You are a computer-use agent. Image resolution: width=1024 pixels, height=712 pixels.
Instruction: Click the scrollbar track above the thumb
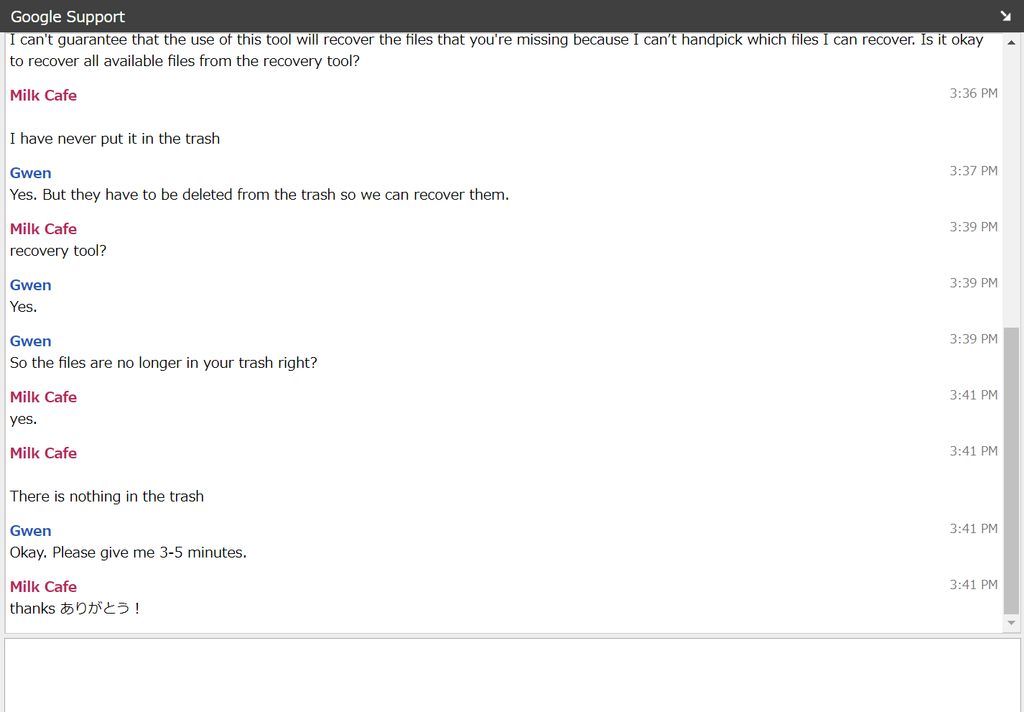coord(1011,188)
